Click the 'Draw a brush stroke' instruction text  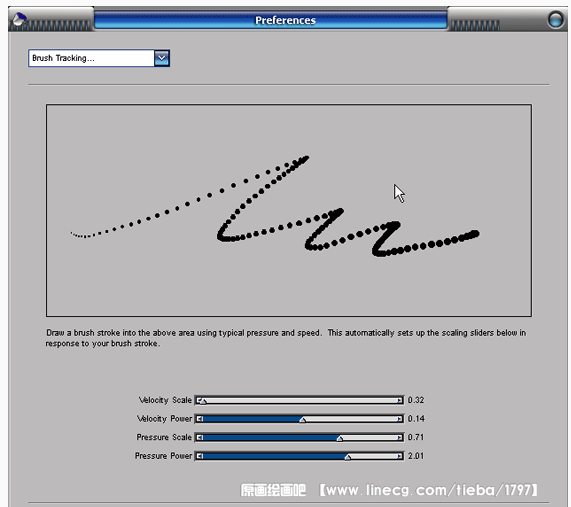[x=286, y=338]
